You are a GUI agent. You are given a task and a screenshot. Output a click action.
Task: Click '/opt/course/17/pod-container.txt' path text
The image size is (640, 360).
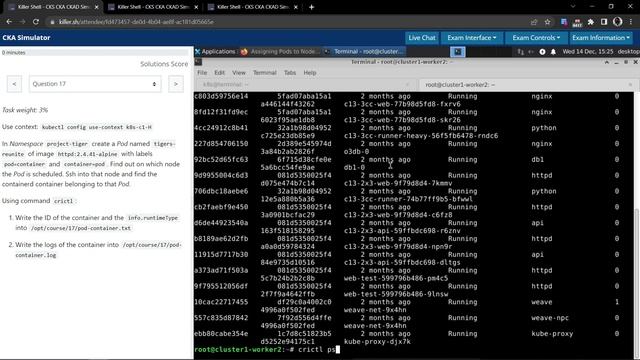click(80, 228)
